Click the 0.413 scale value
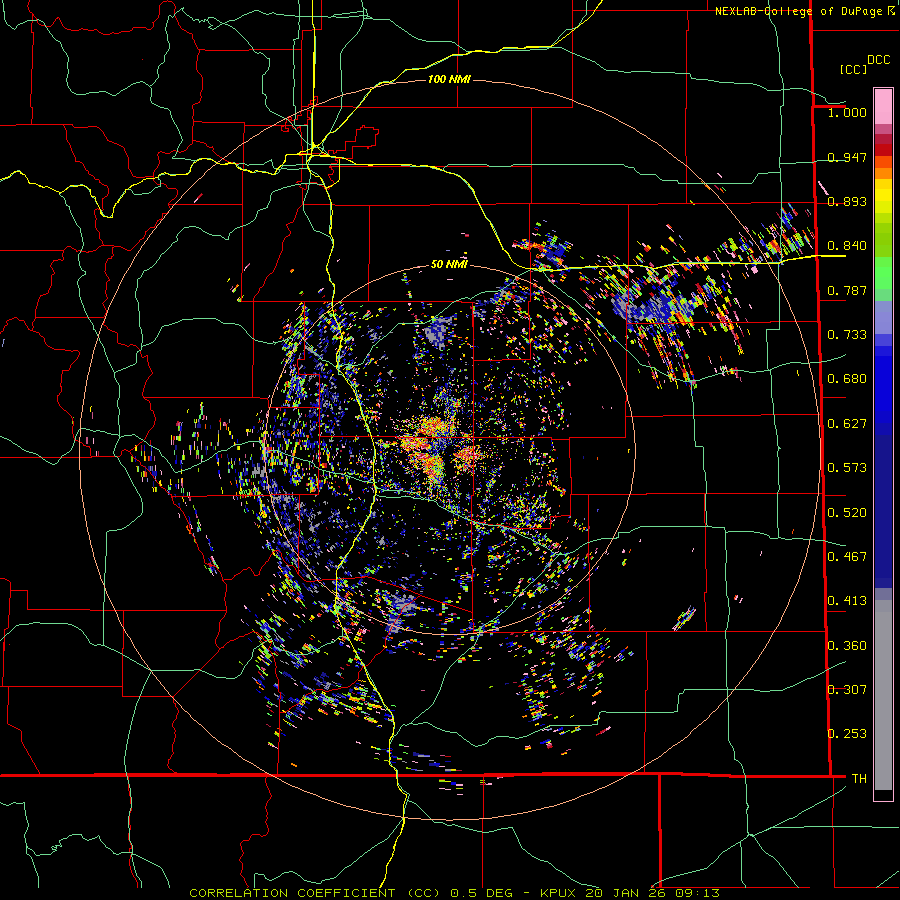 pos(847,601)
